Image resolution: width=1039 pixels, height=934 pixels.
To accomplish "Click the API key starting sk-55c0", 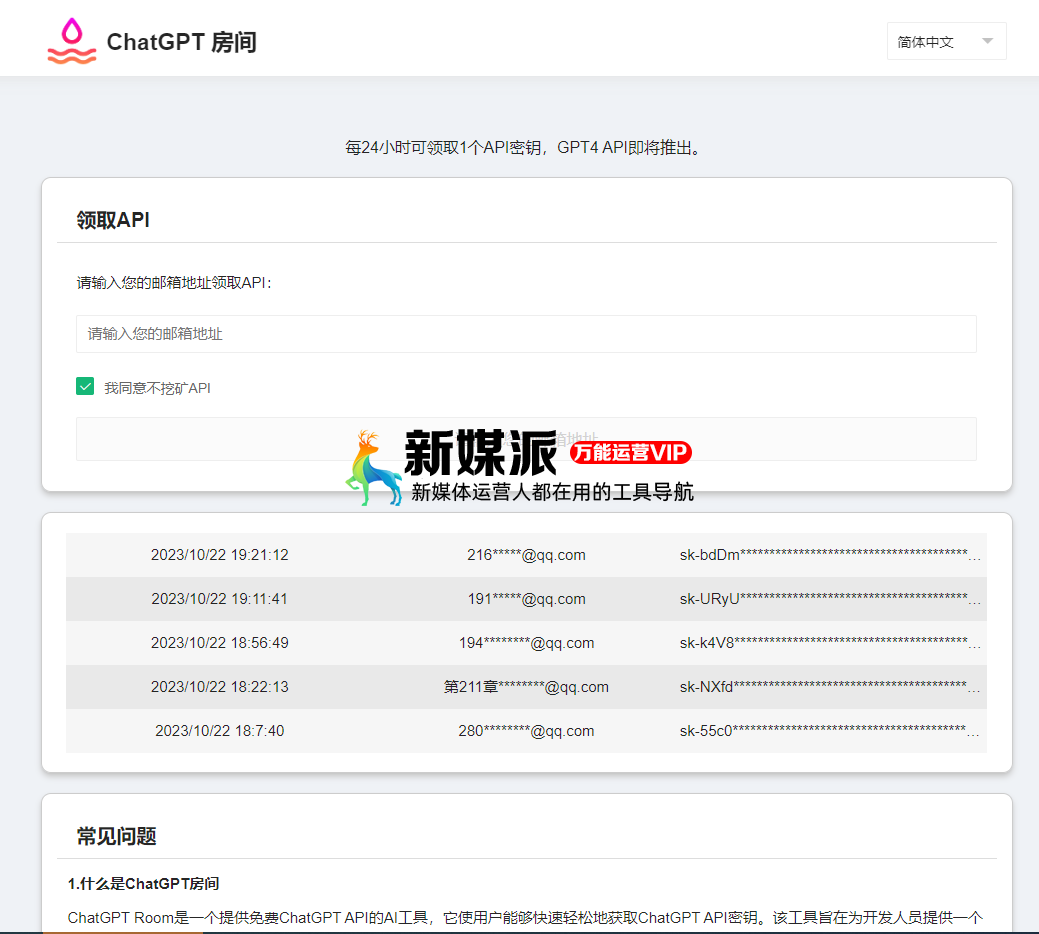I will [830, 731].
